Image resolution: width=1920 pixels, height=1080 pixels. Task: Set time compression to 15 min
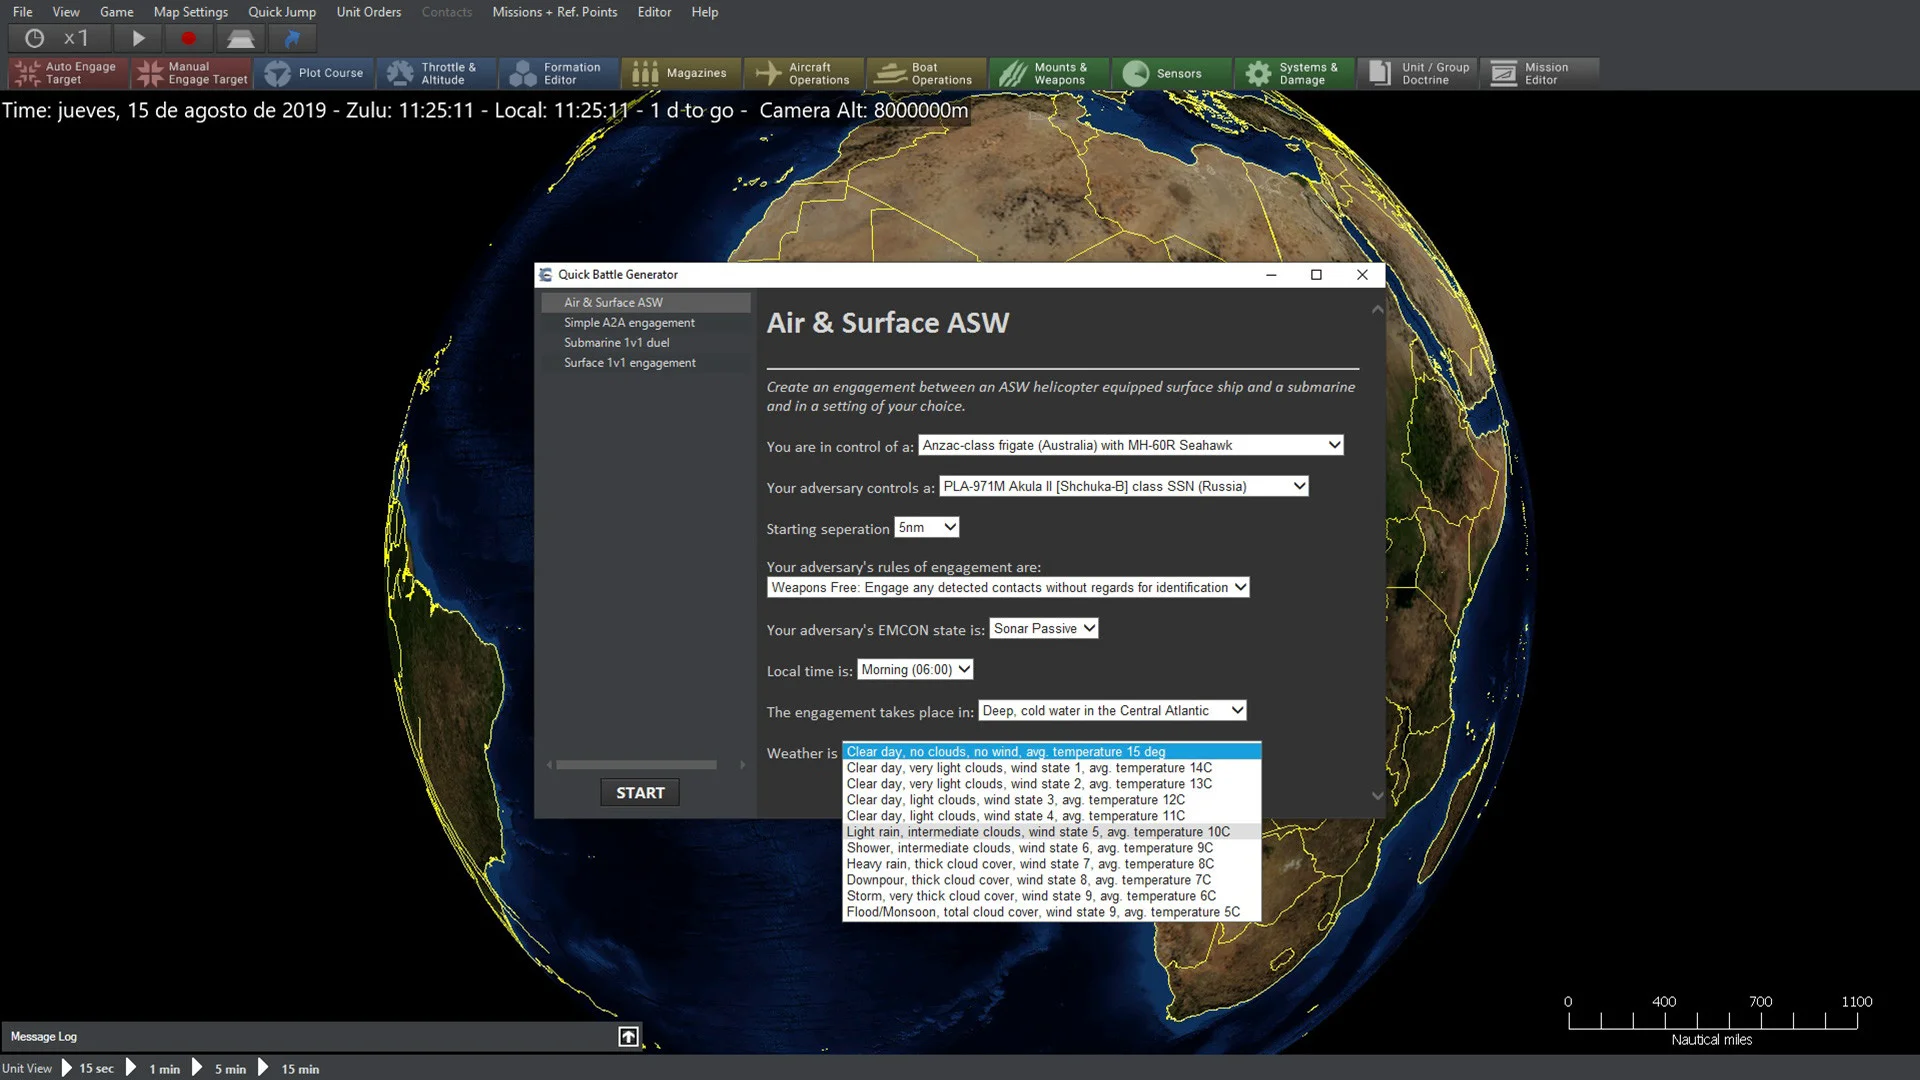299,1068
